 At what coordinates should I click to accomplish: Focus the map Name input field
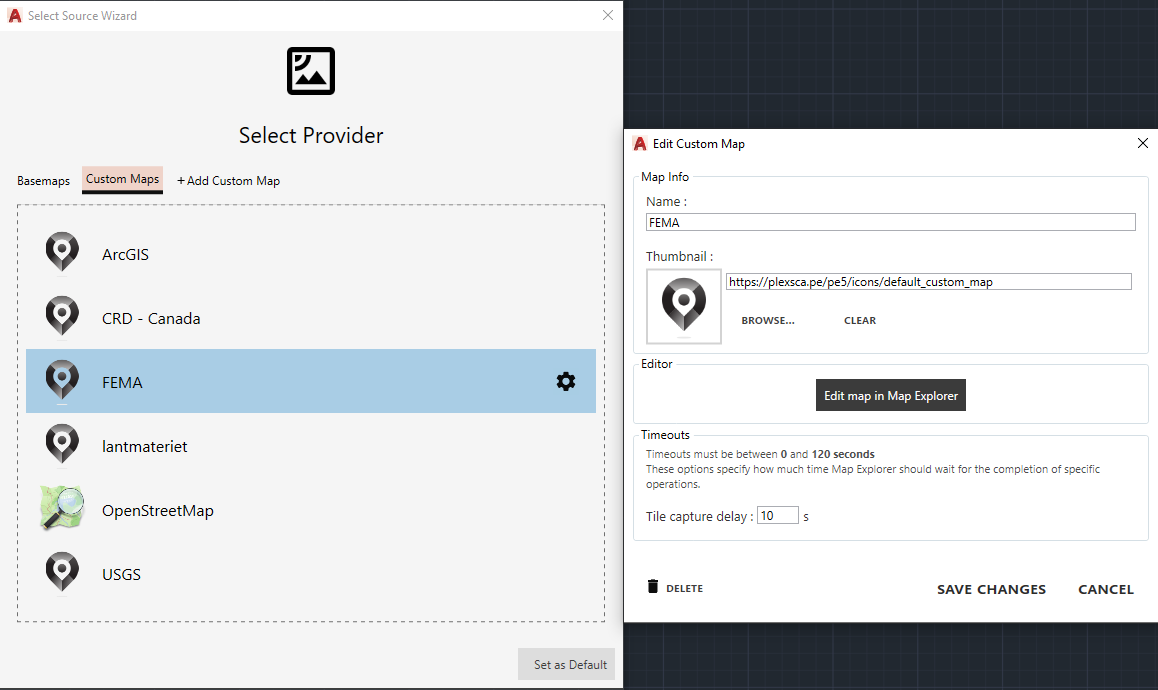(891, 222)
